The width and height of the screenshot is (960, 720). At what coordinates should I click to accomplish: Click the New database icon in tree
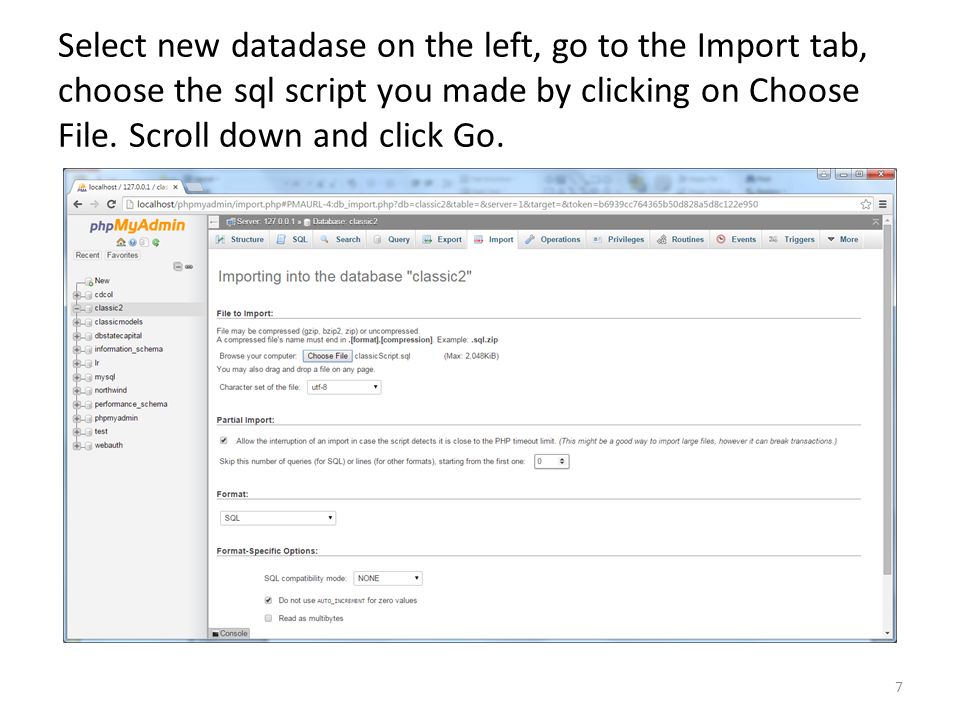(x=89, y=281)
